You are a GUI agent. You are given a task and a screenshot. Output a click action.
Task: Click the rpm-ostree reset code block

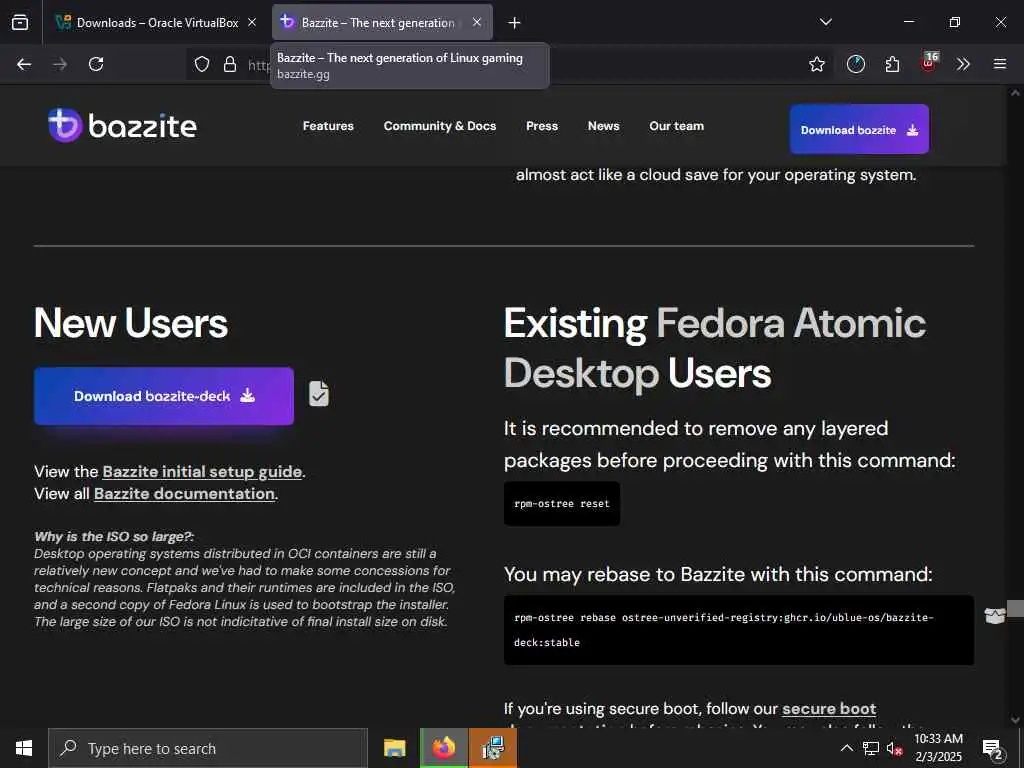pyautogui.click(x=562, y=504)
